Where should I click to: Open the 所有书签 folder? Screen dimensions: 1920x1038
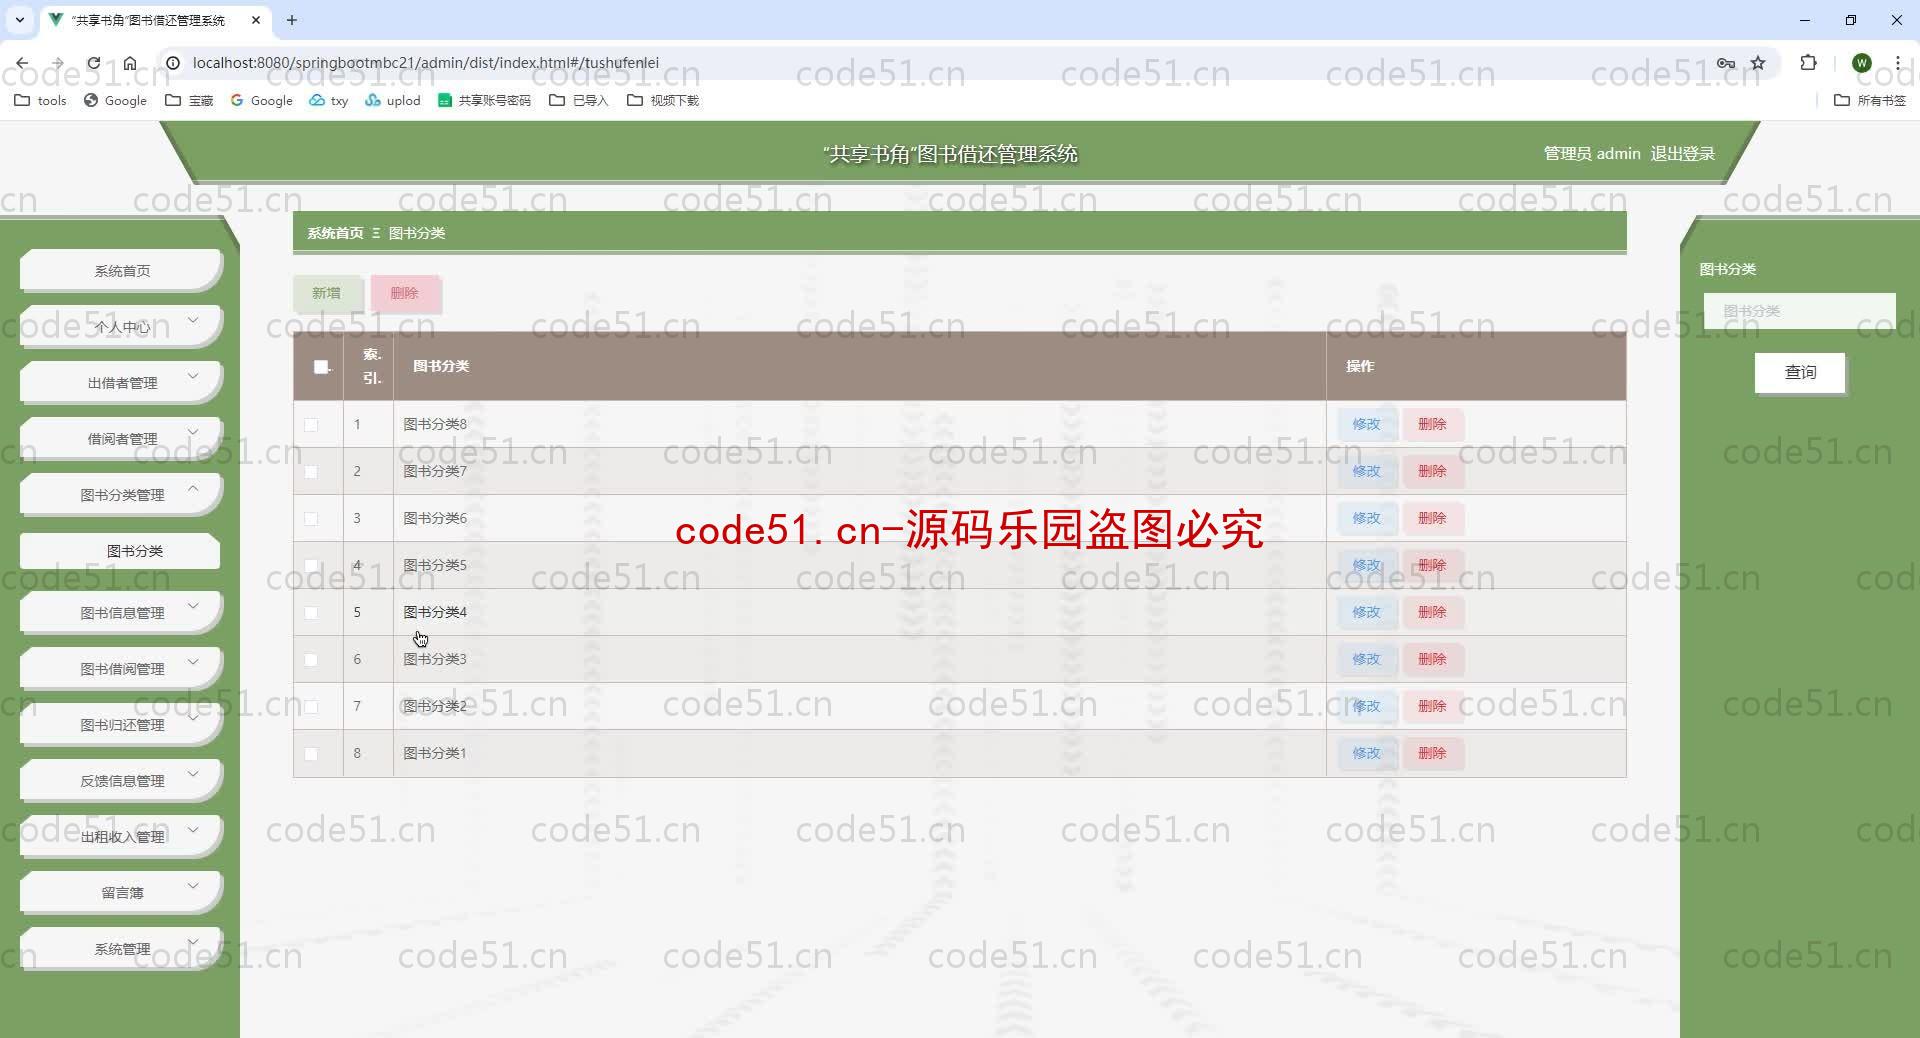pyautogui.click(x=1870, y=100)
